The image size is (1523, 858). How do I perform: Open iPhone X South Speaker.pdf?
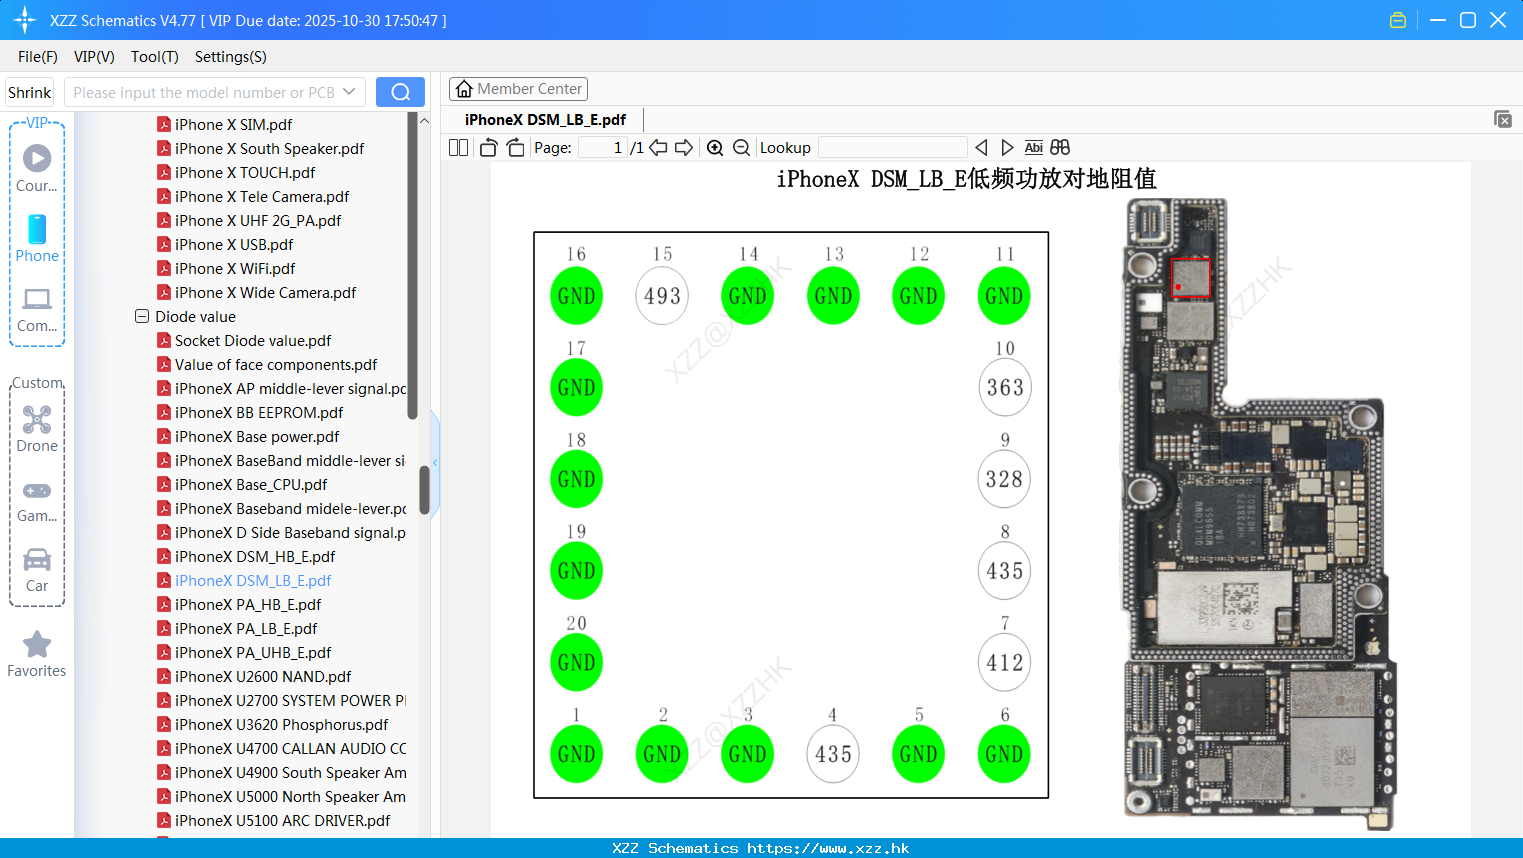270,148
